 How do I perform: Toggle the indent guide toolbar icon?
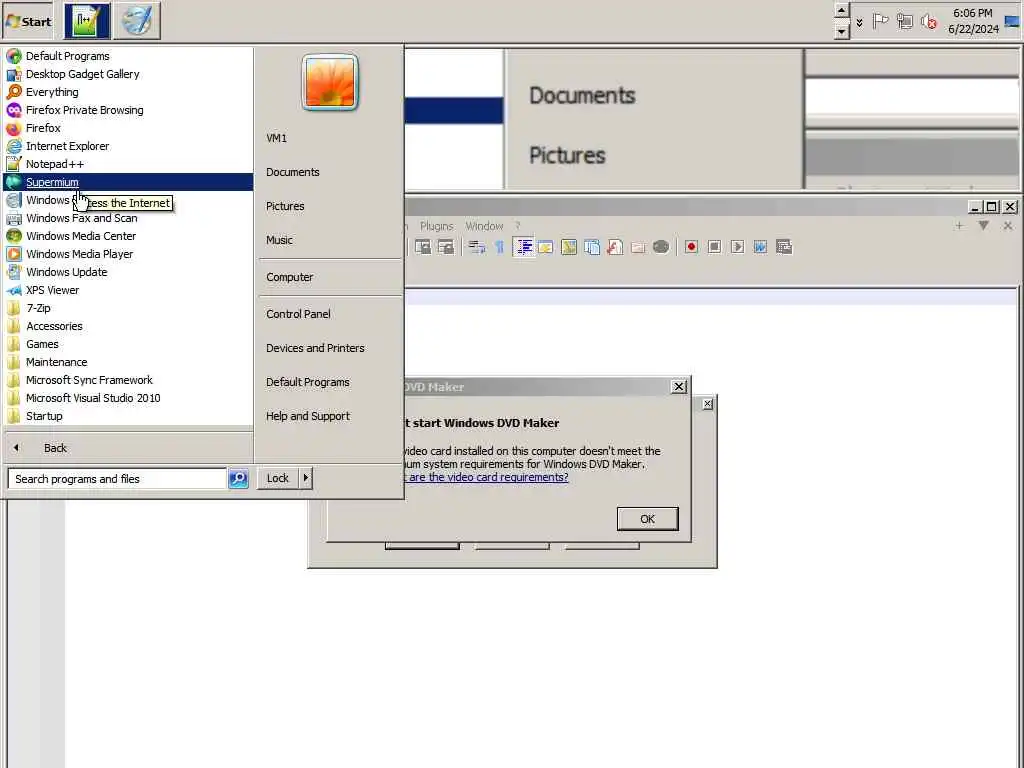coord(524,247)
